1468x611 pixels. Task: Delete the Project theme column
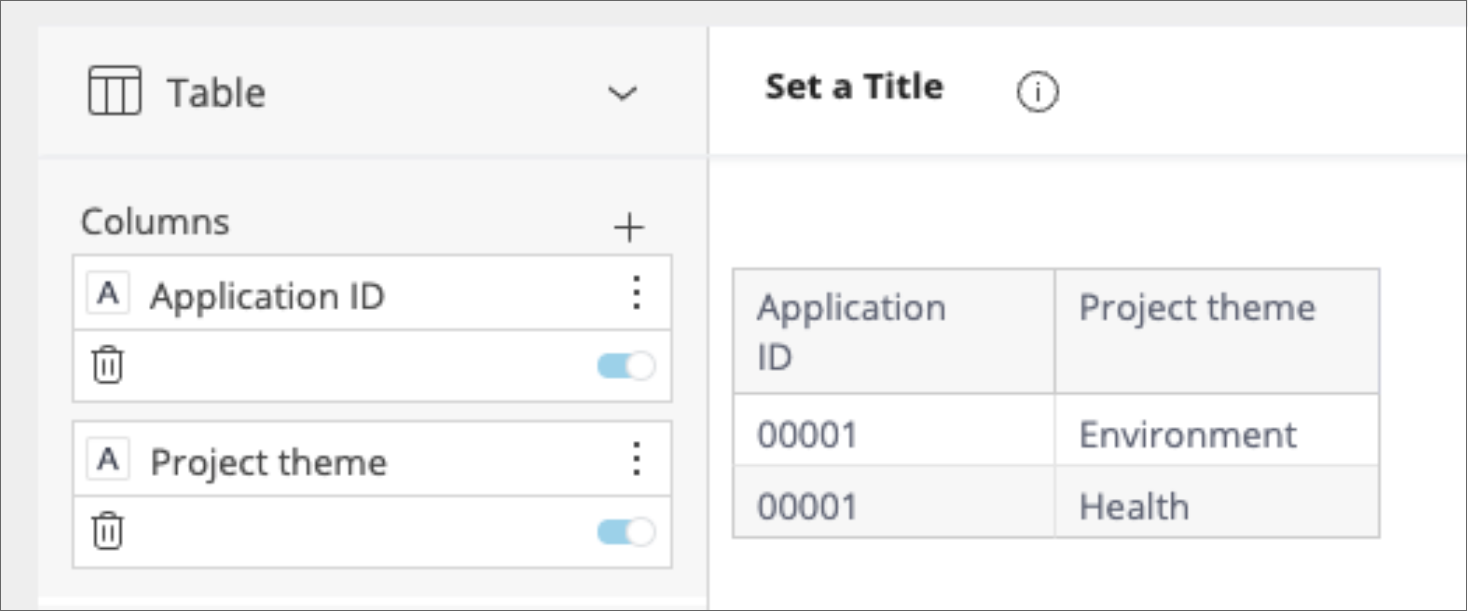pyautogui.click(x=107, y=530)
